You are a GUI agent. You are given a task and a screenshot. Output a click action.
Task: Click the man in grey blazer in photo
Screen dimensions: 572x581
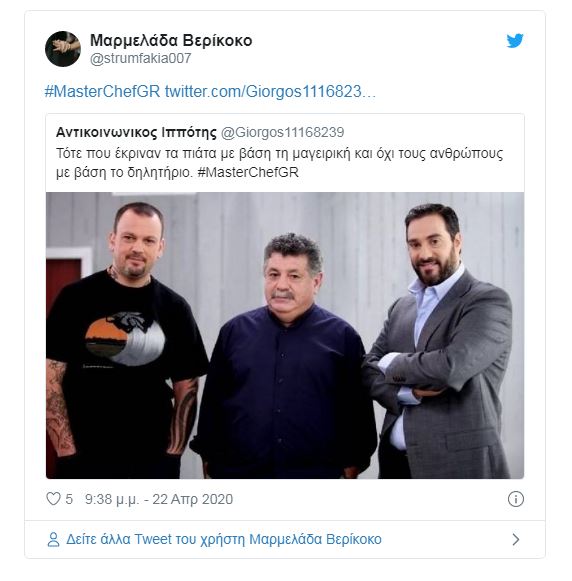[439, 341]
